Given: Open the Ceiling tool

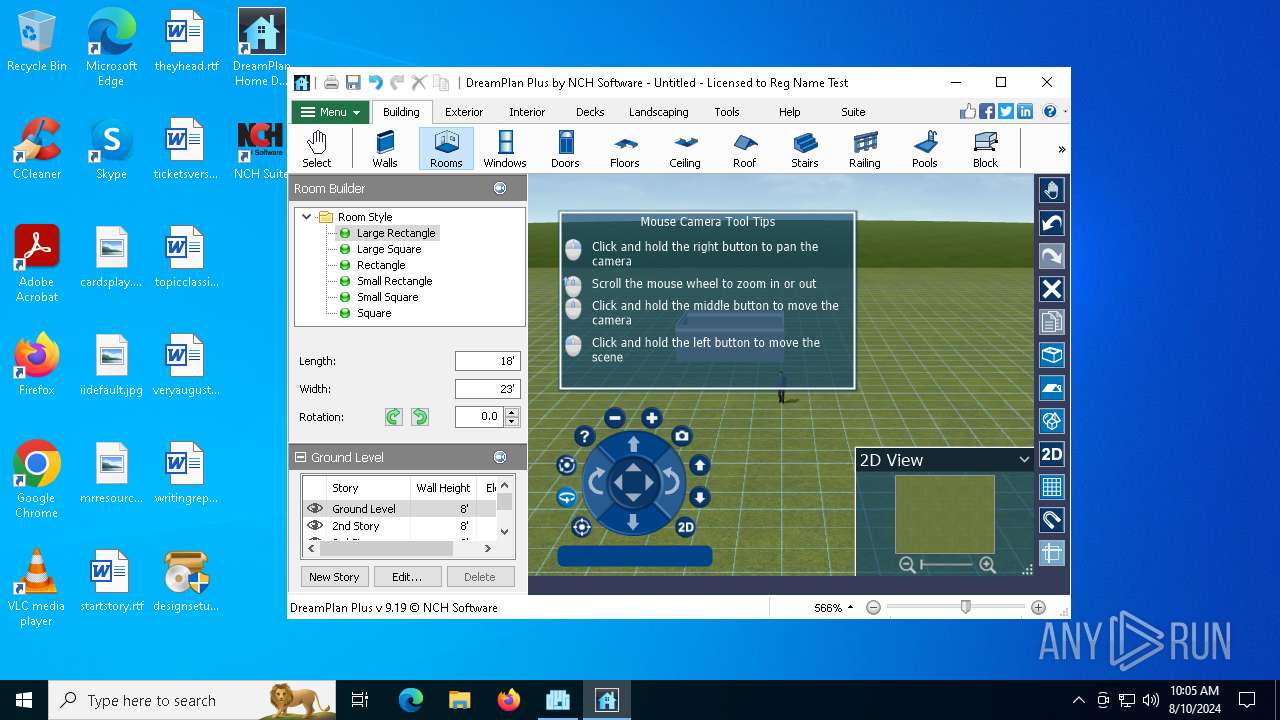Looking at the screenshot, I should [x=685, y=148].
